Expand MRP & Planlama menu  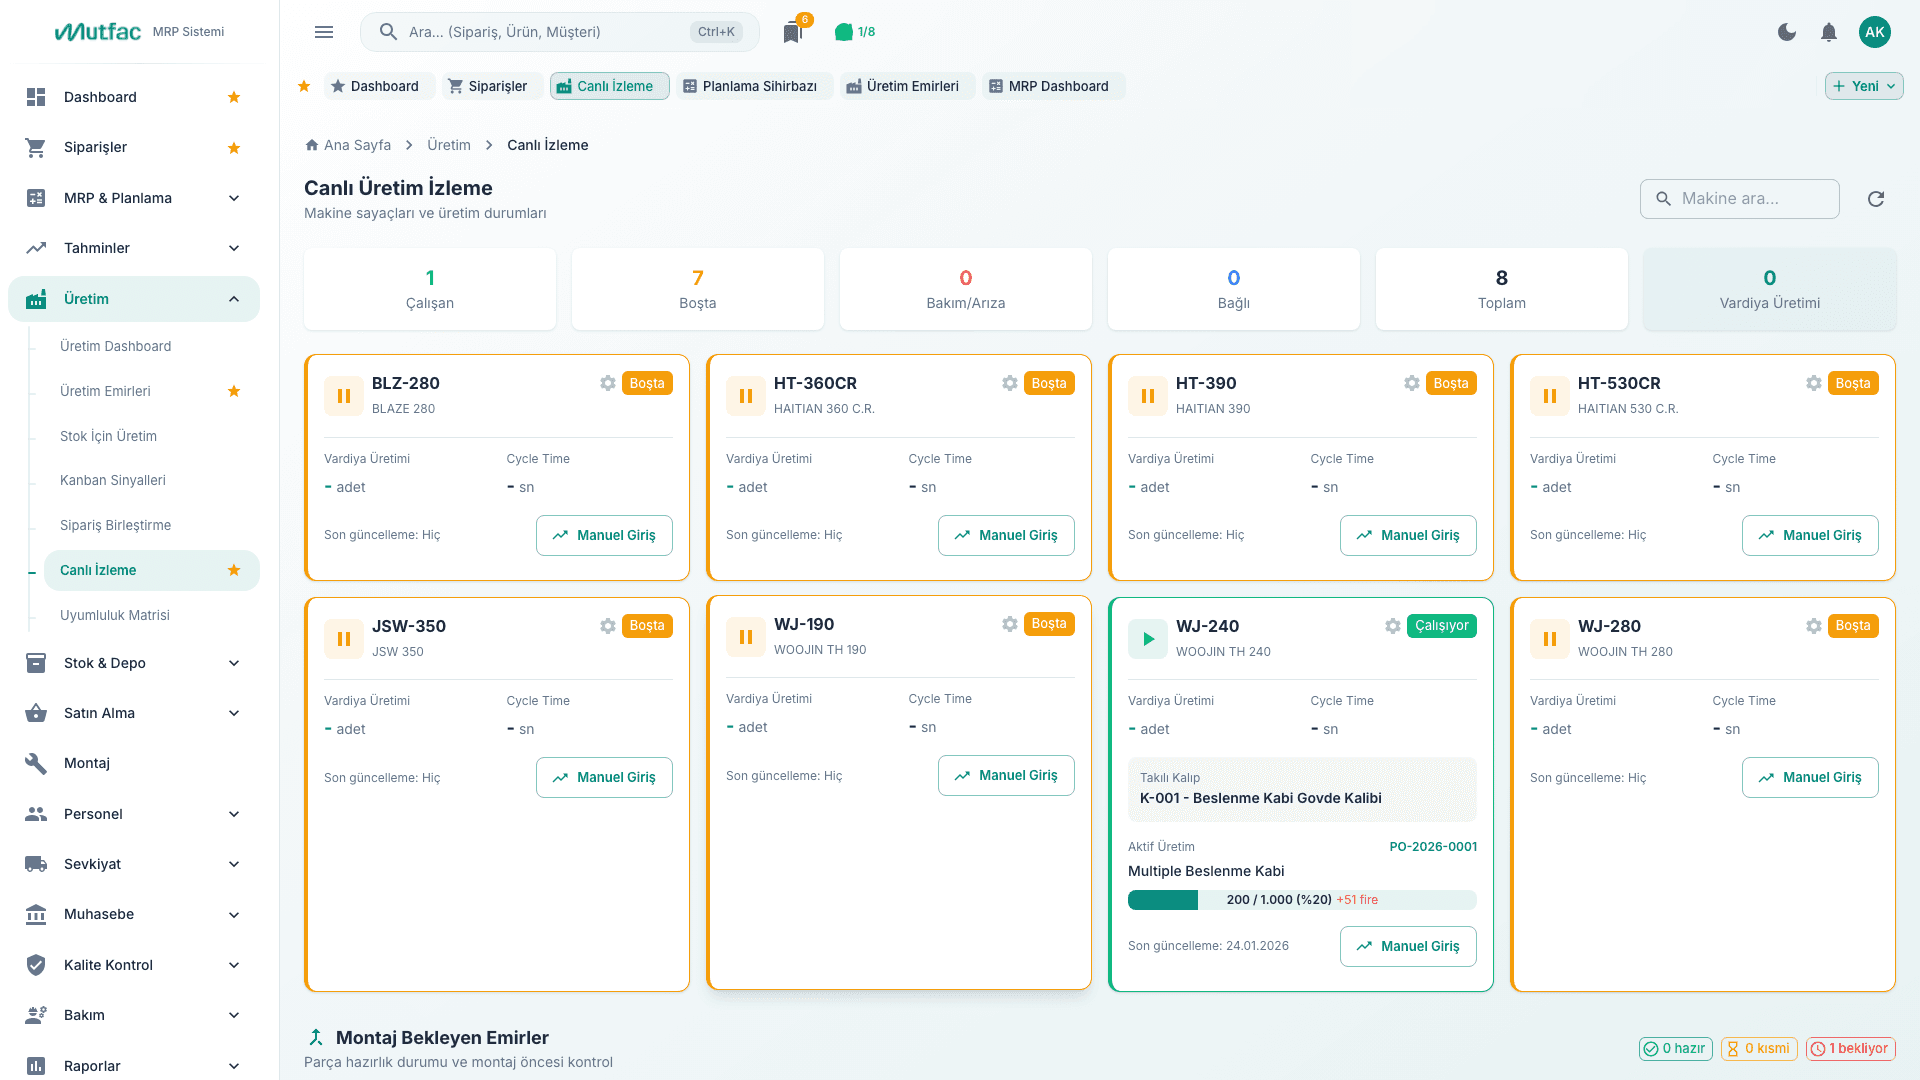[x=133, y=198]
